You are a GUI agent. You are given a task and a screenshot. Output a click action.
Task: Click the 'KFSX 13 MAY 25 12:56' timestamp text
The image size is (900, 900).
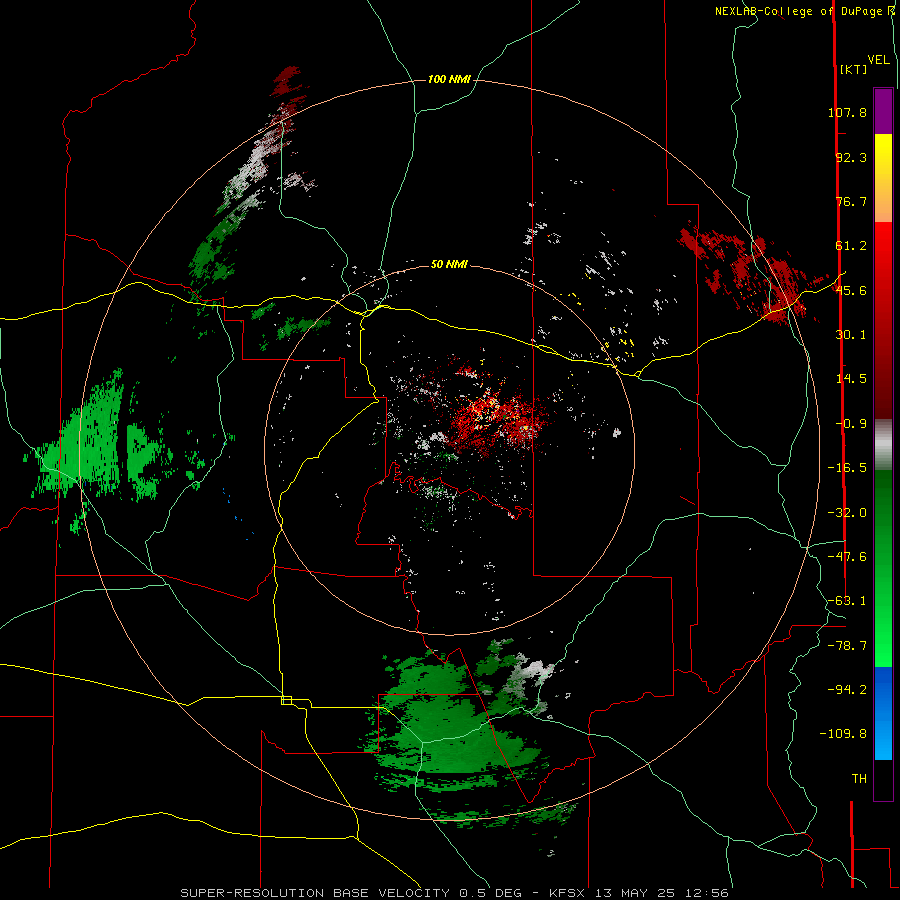click(x=639, y=893)
